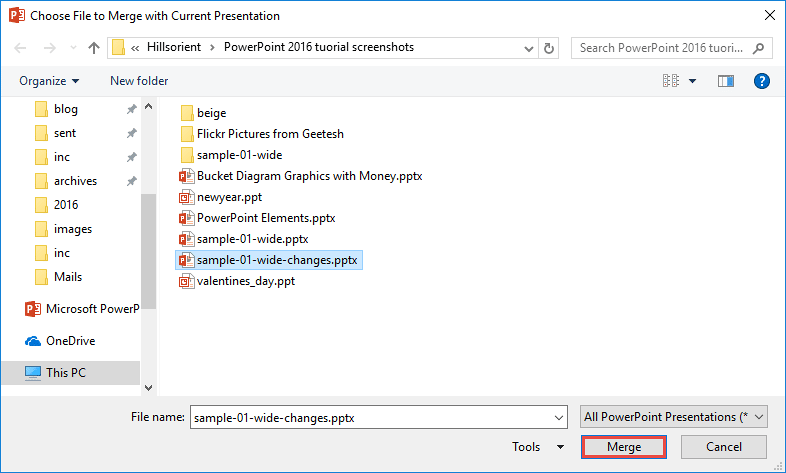Viewport: 786px width, 473px height.
Task: Refresh the current folder view
Action: [x=549, y=49]
